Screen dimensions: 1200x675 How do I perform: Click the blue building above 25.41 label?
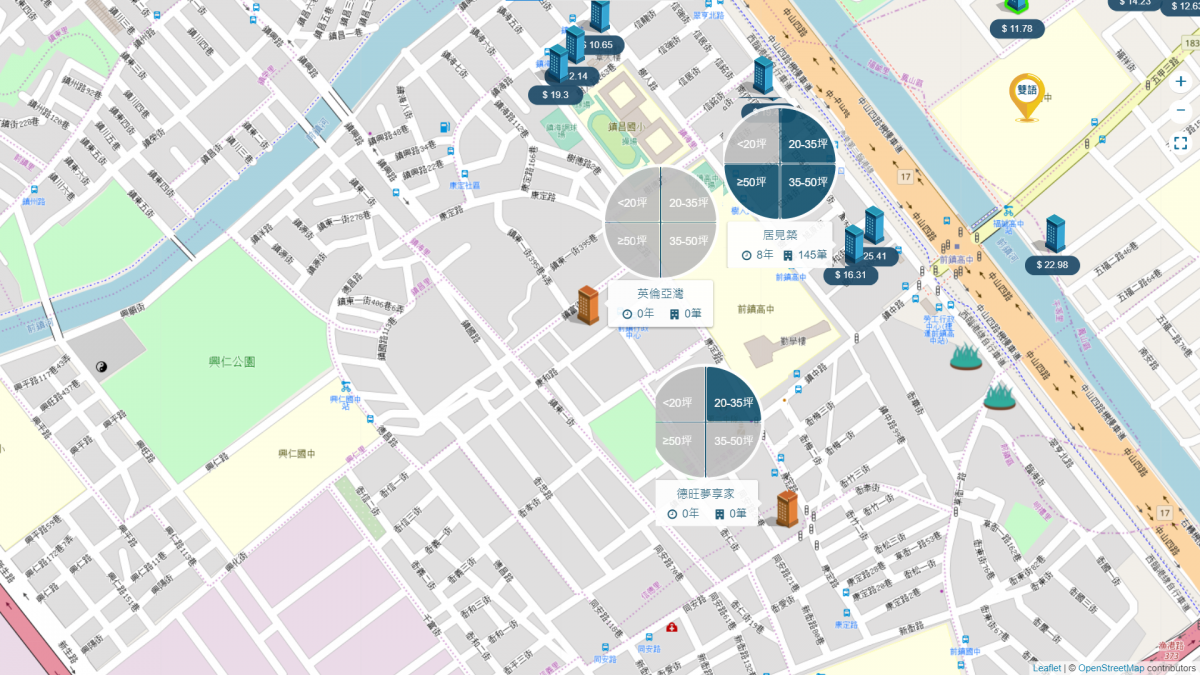click(x=874, y=225)
